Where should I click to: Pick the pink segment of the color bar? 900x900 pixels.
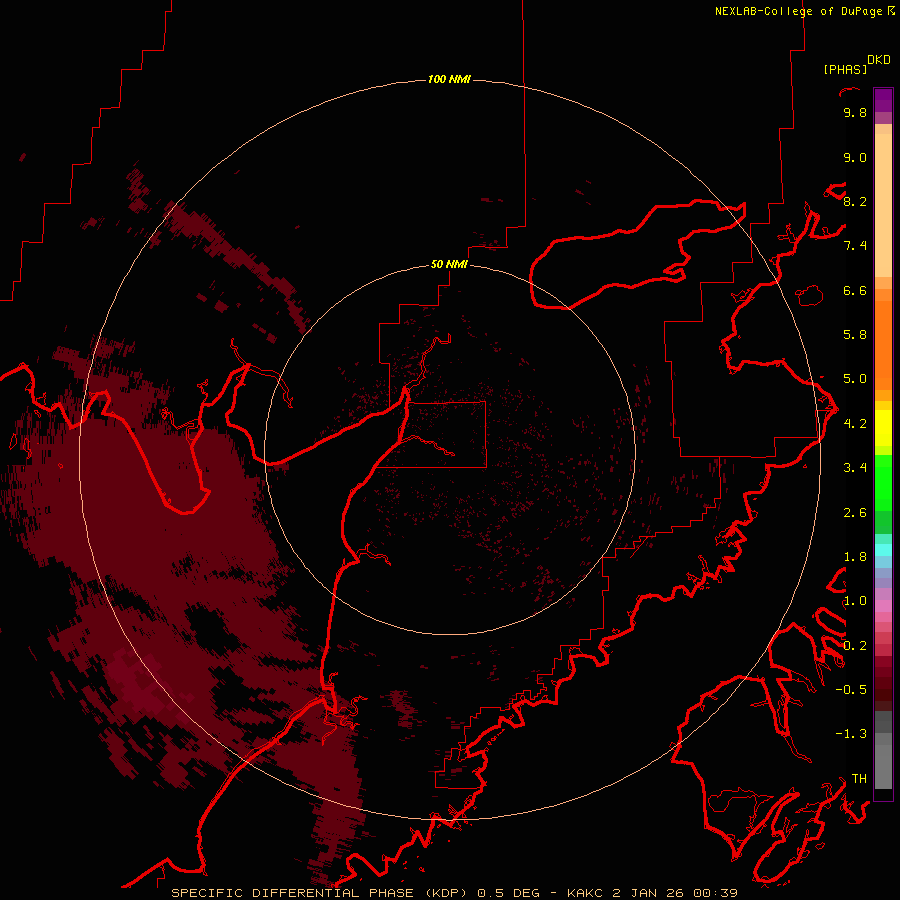(883, 606)
